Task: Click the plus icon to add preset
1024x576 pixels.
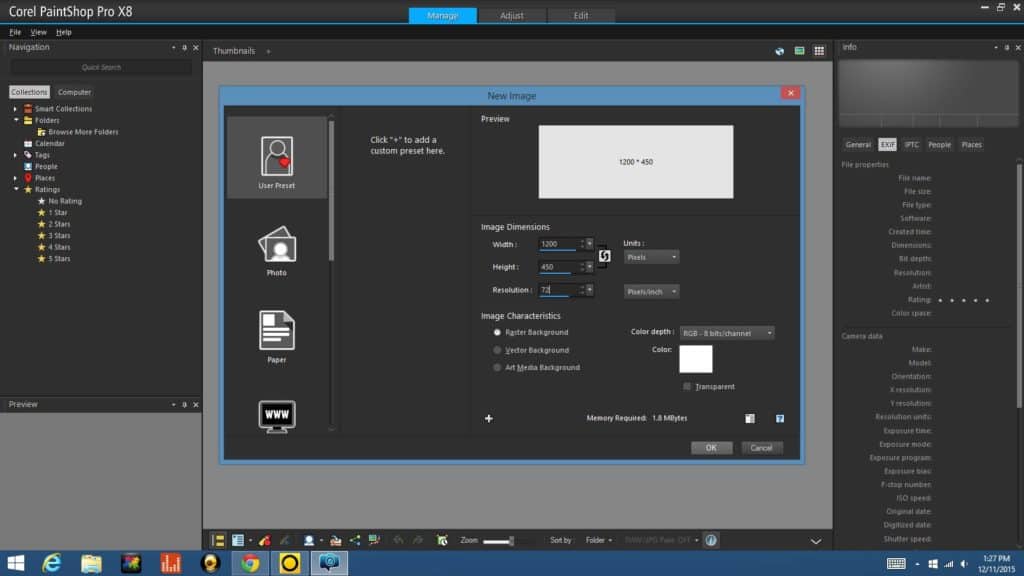Action: click(x=489, y=419)
